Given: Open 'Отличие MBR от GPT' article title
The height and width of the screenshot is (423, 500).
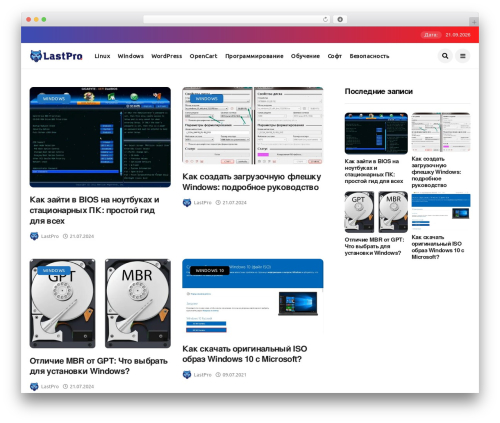Looking at the screenshot, I should 98,366.
